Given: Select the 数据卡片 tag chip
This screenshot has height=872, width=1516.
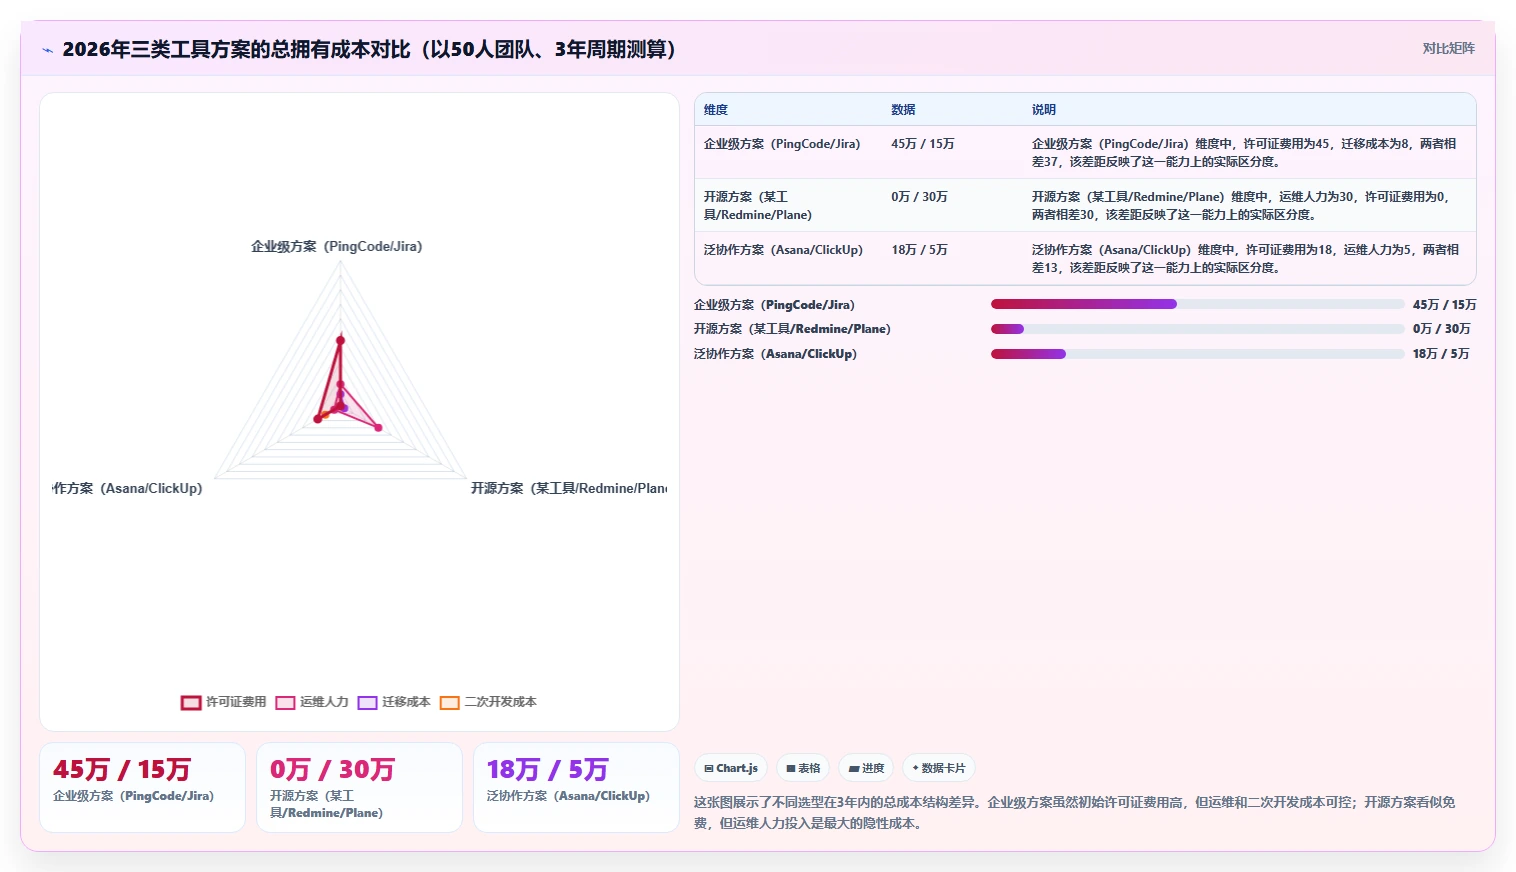Looking at the screenshot, I should pyautogui.click(x=939, y=768).
